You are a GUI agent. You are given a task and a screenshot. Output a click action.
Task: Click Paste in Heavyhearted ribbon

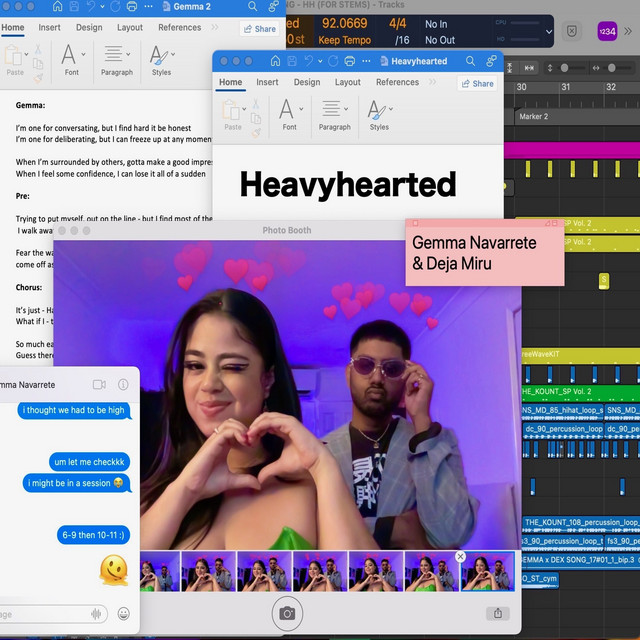[233, 115]
